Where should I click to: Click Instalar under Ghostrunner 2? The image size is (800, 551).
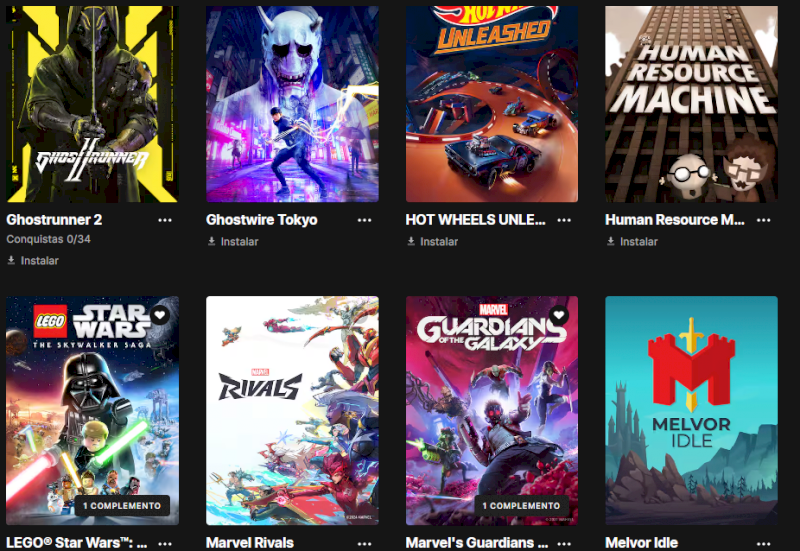[33, 261]
